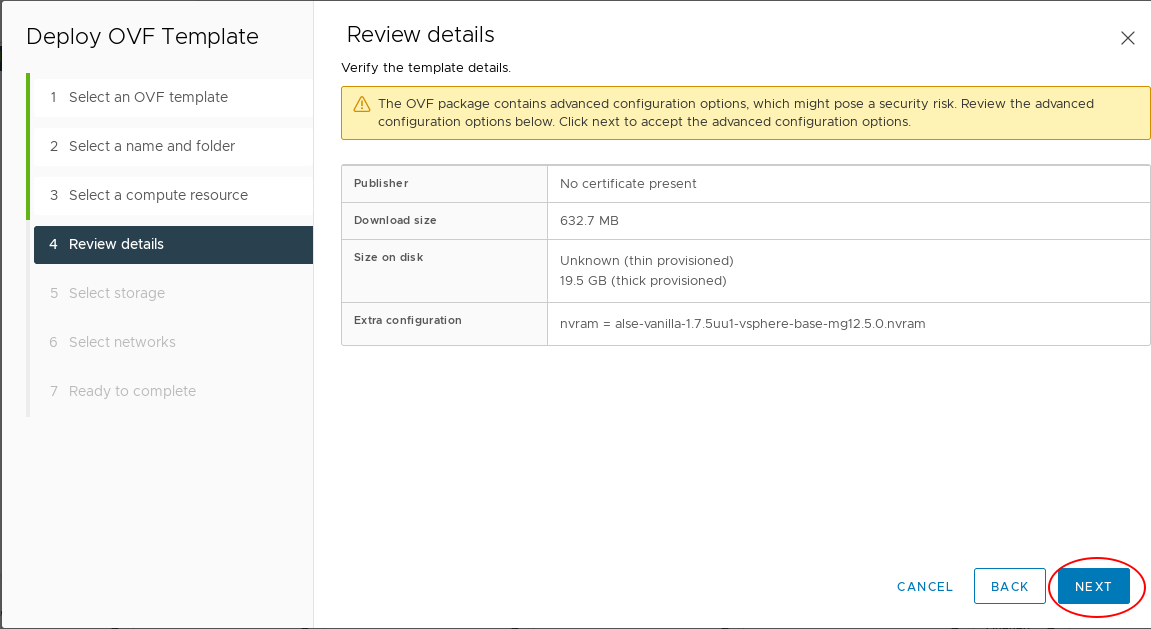Screen dimensions: 1151x629
Task: Click '19.5 GB (thick provisioned)' text
Action: [643, 280]
